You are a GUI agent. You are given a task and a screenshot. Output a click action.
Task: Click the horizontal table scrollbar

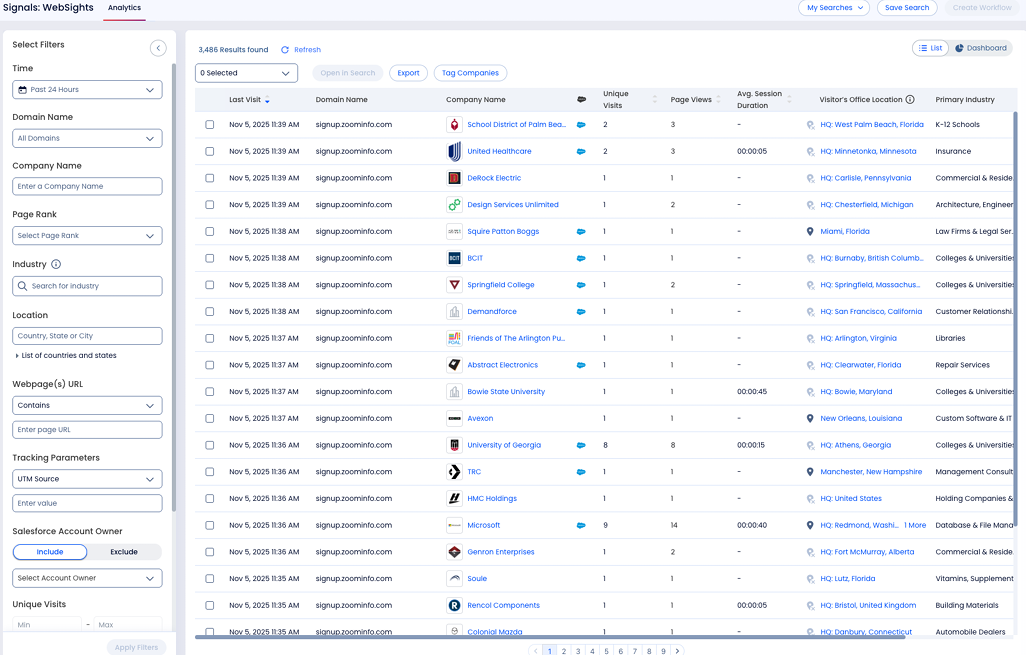[x=550, y=637]
